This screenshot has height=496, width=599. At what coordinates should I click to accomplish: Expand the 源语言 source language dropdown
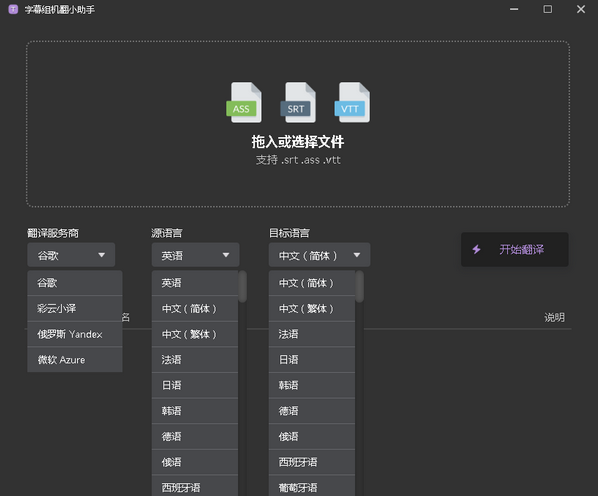click(196, 255)
